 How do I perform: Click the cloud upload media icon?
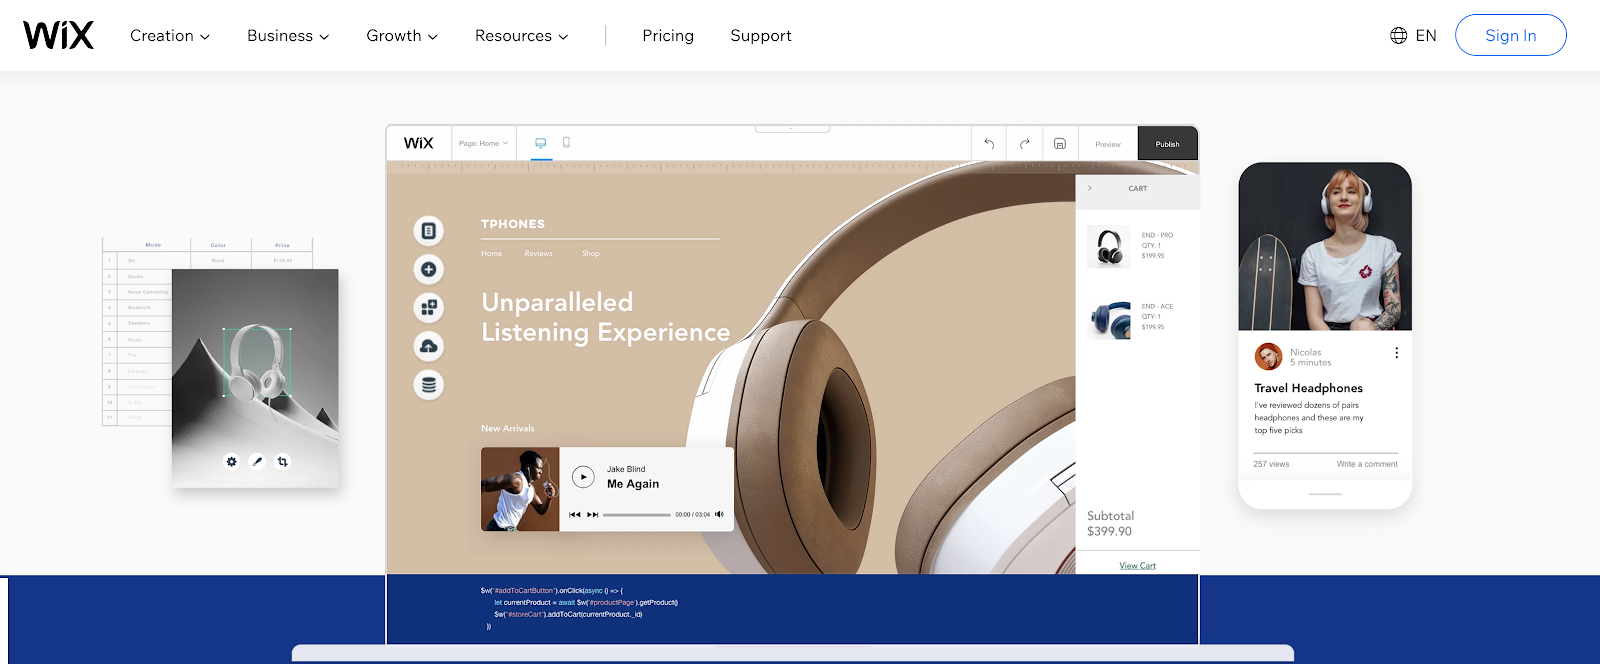(429, 346)
